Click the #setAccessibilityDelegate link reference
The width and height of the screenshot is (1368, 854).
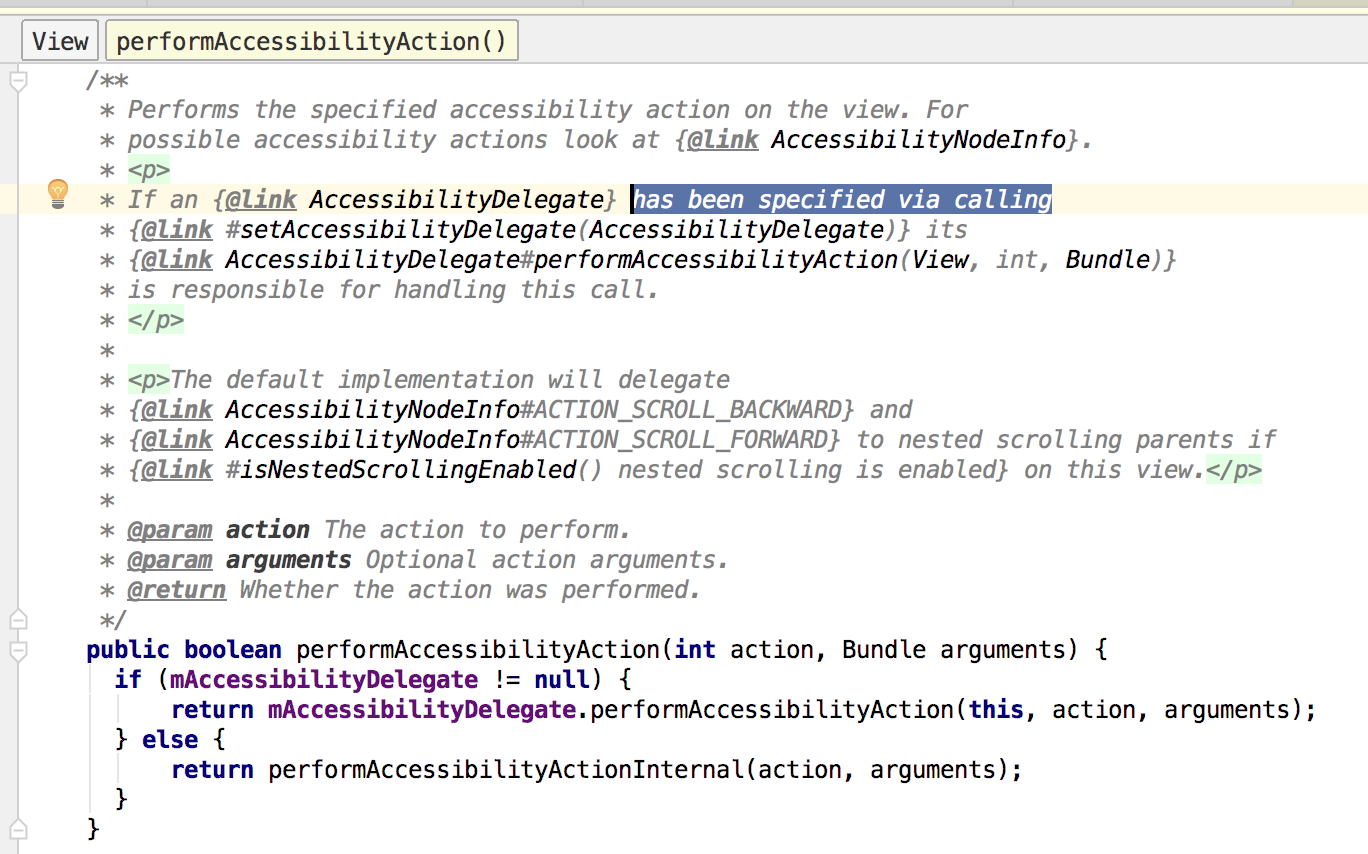coord(400,230)
